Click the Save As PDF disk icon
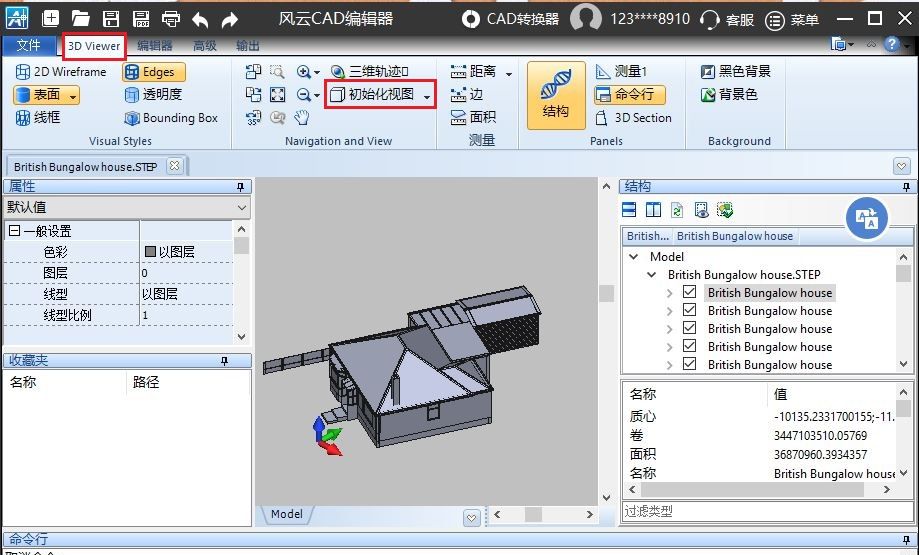The image size is (919, 555). point(141,19)
